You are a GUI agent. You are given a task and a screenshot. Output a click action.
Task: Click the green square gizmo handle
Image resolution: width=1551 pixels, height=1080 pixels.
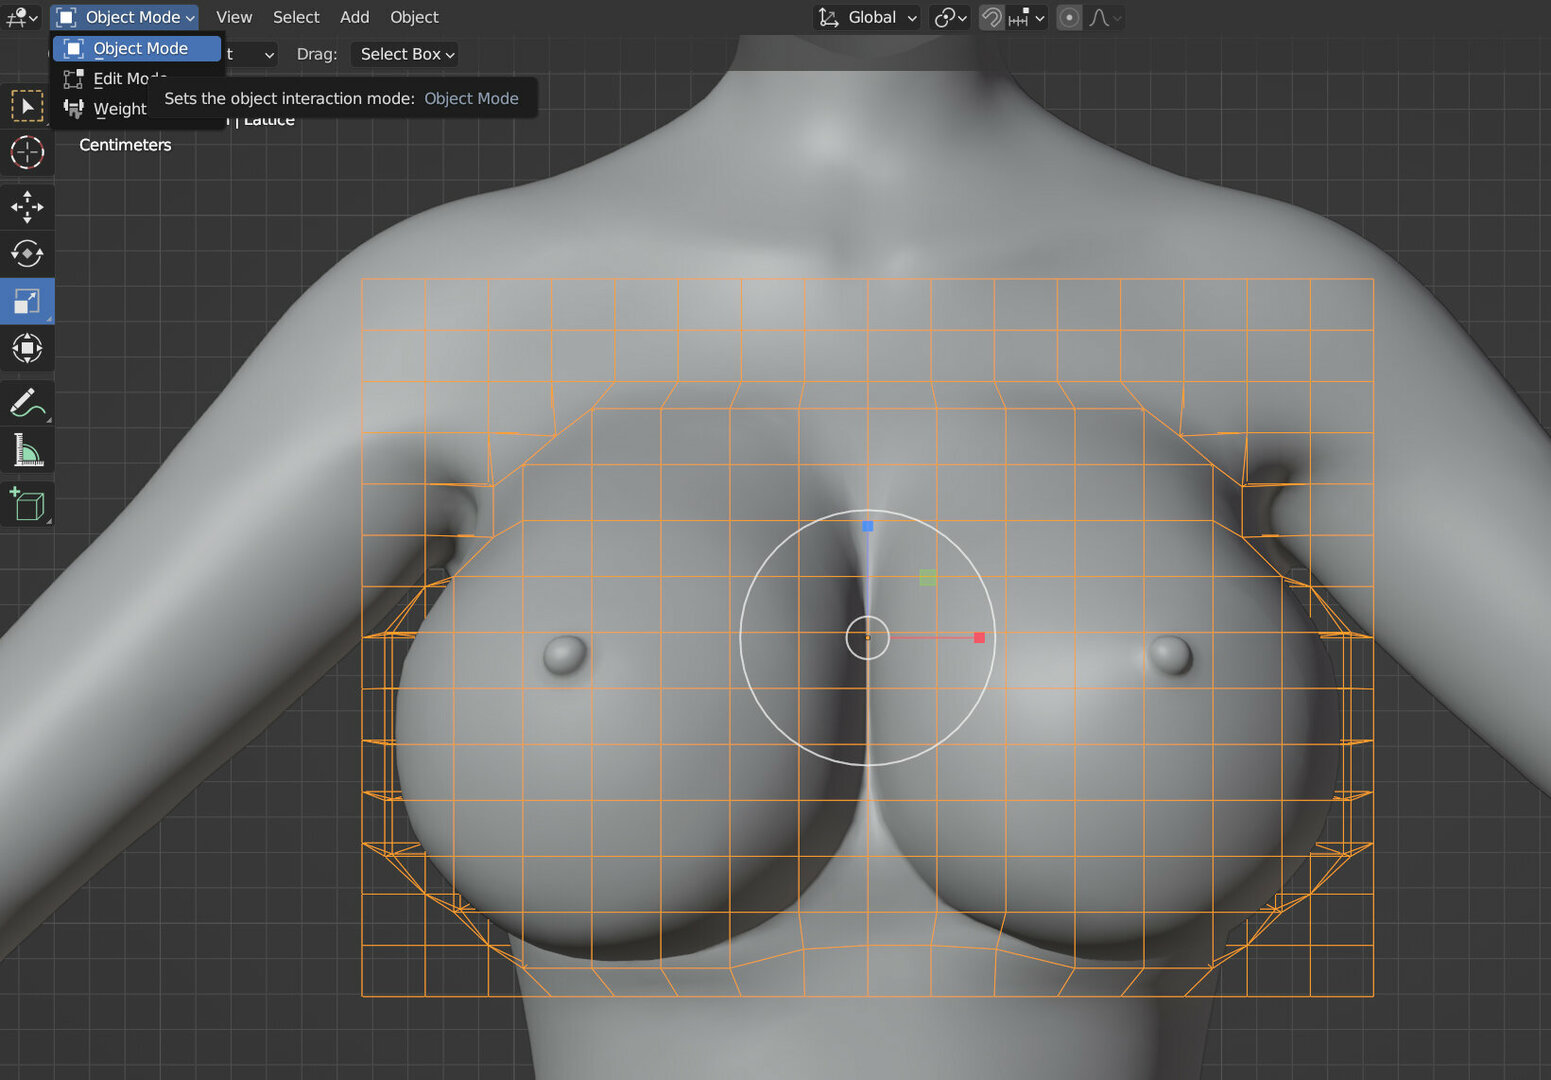(x=927, y=577)
